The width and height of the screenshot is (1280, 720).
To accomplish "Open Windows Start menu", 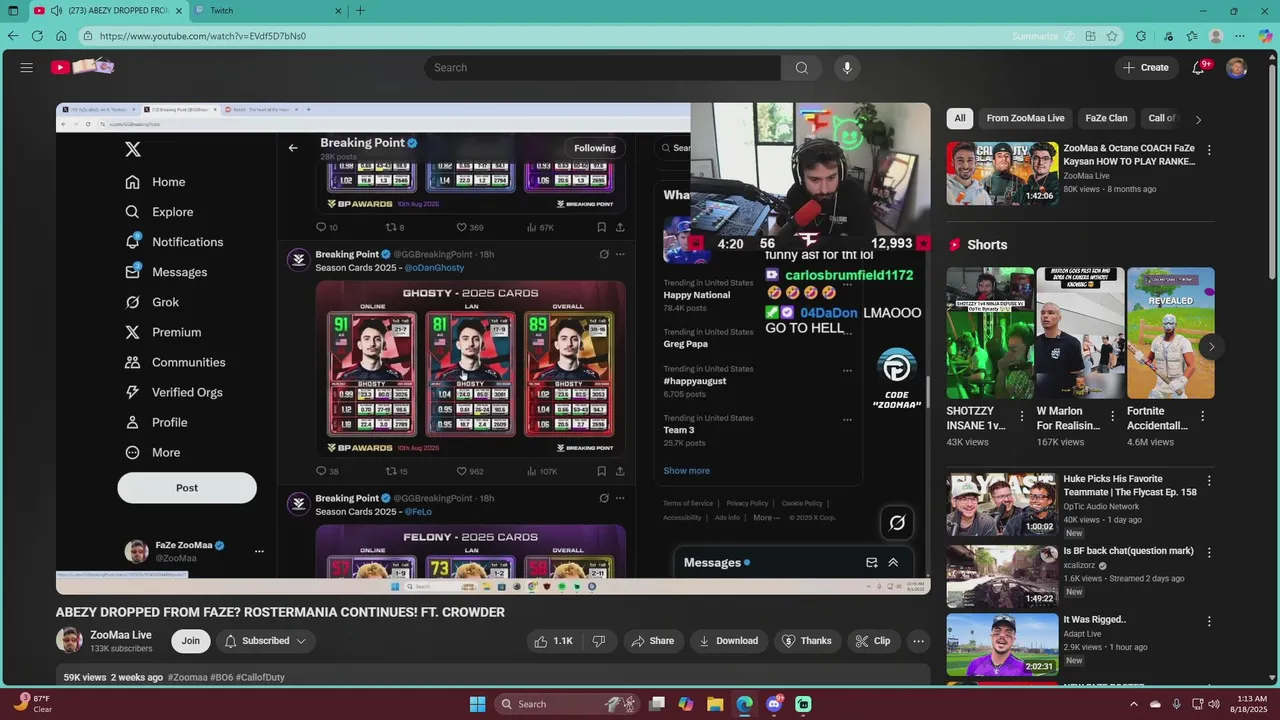I will [478, 704].
